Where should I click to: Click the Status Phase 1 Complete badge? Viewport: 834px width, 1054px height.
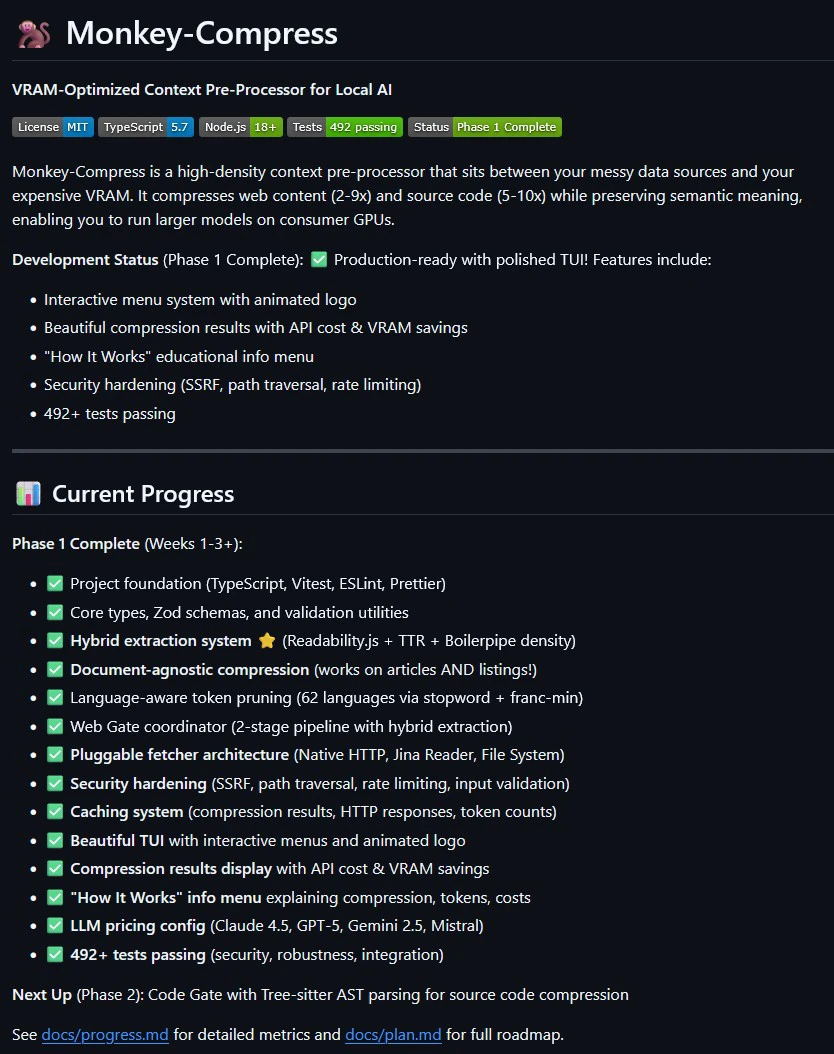(x=485, y=127)
